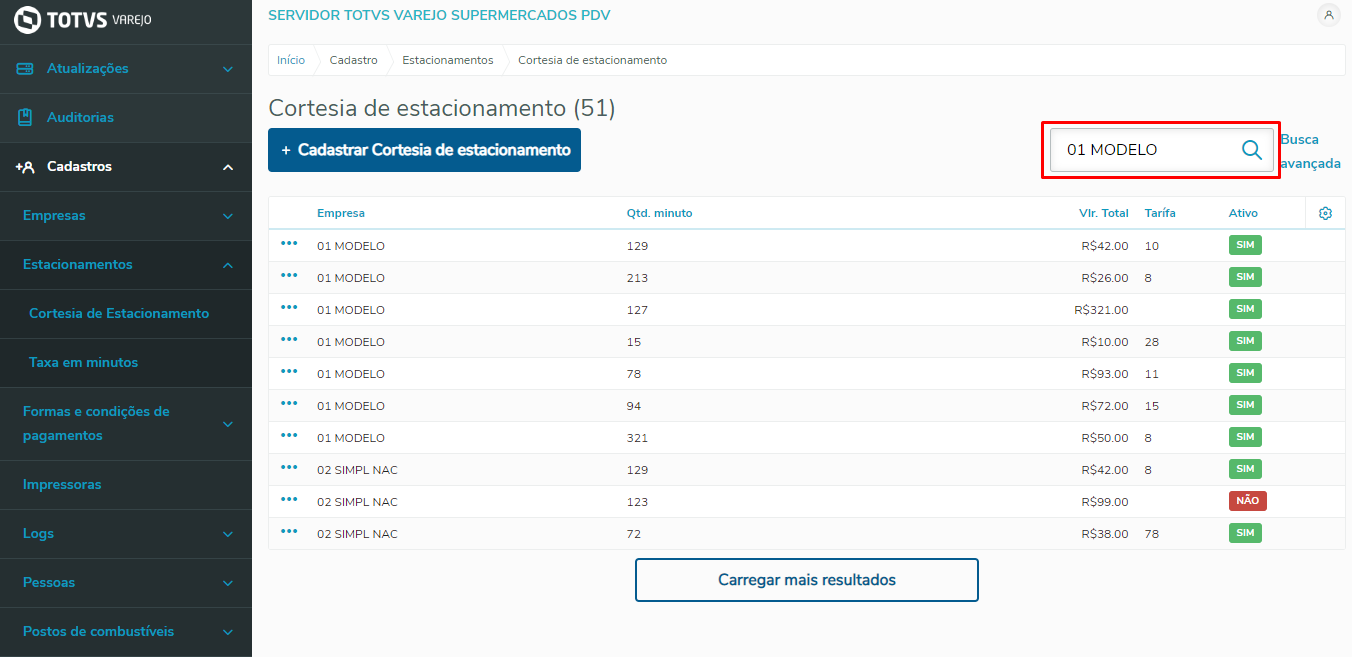The width and height of the screenshot is (1352, 657).
Task: Open actions dots for row with 15 minutes
Action: [x=289, y=339]
